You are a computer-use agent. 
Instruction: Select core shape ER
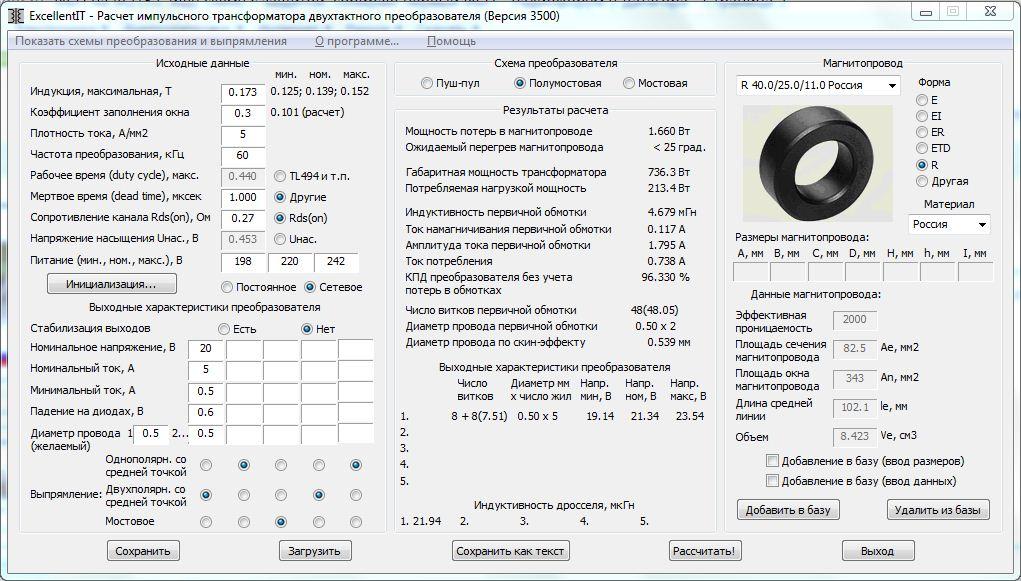(x=922, y=132)
